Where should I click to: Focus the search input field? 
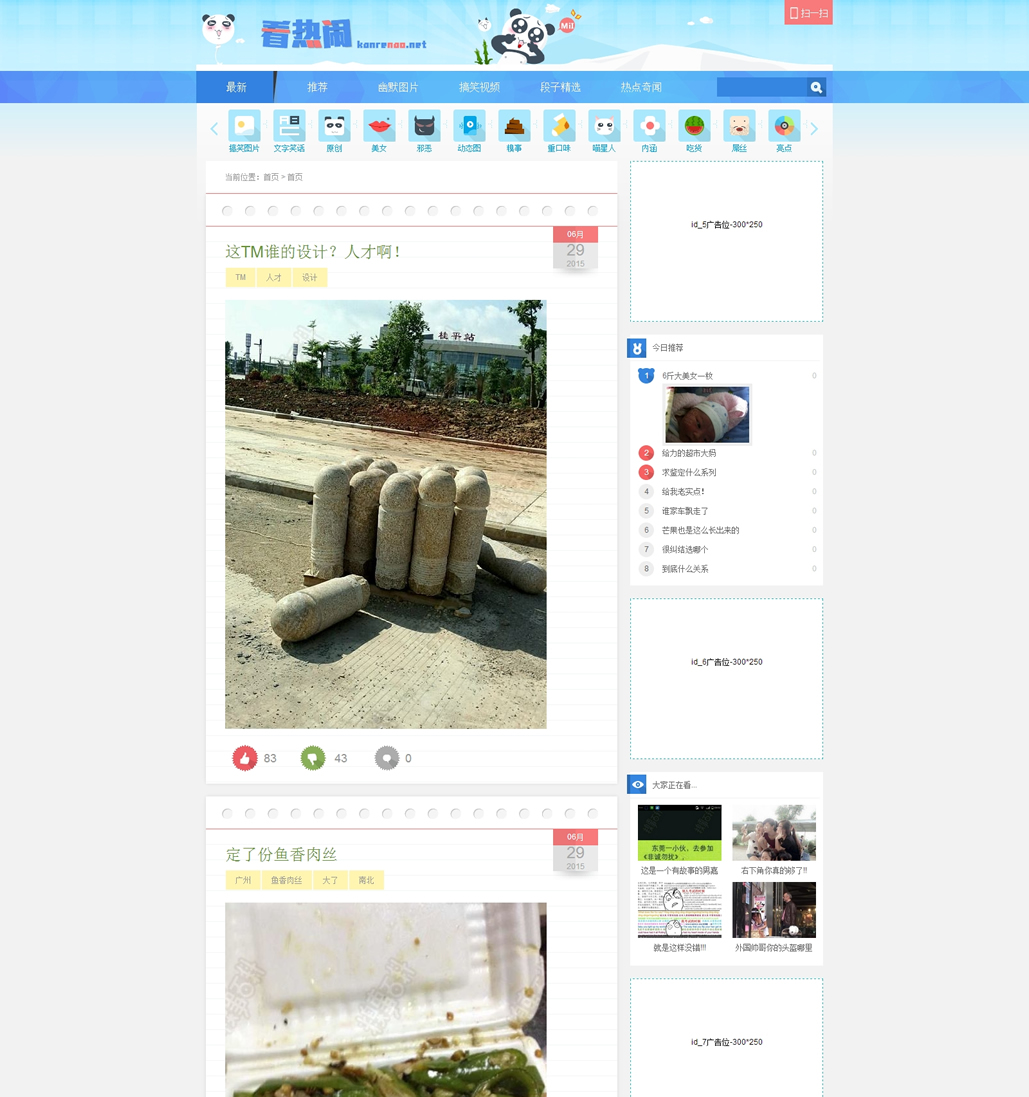point(762,87)
